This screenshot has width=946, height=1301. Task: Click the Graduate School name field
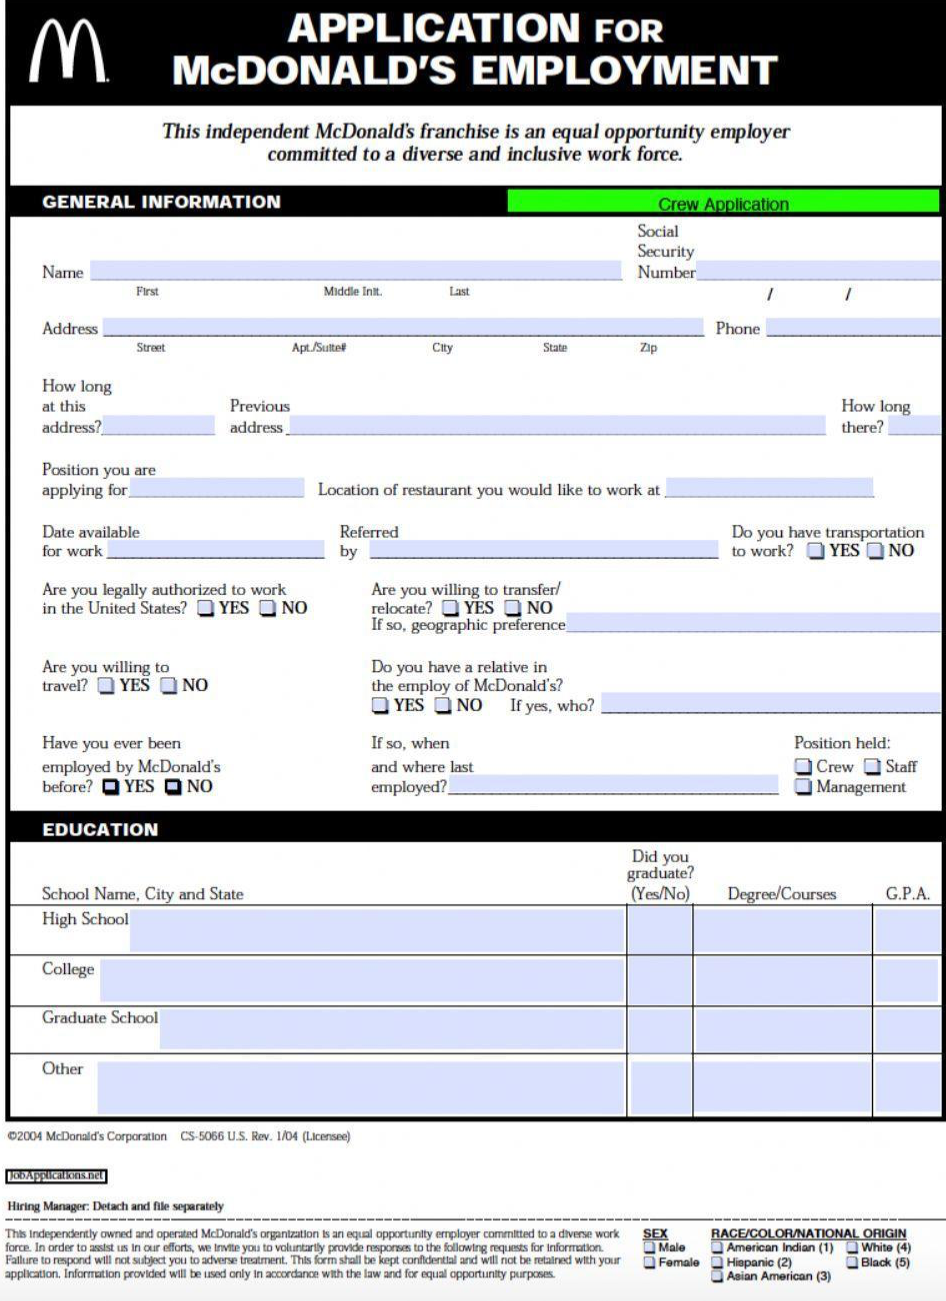click(391, 1029)
